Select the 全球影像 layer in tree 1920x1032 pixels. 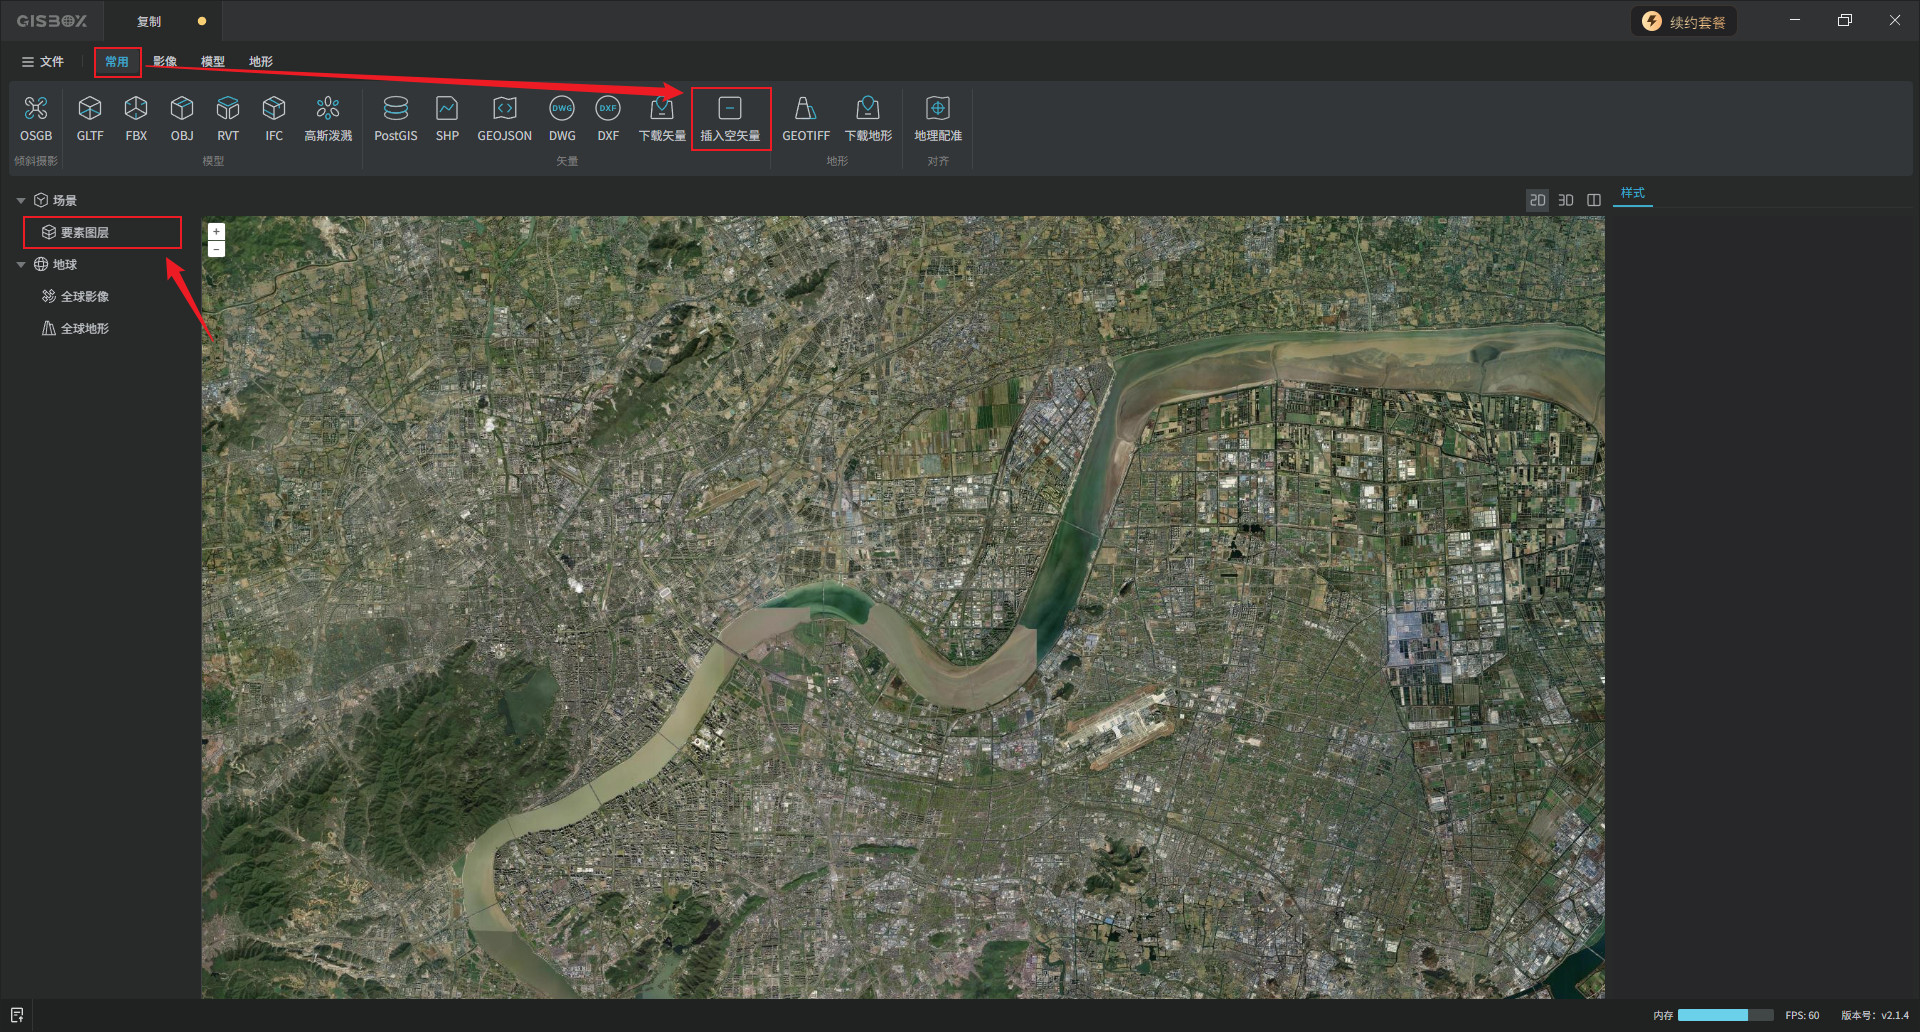[84, 297]
